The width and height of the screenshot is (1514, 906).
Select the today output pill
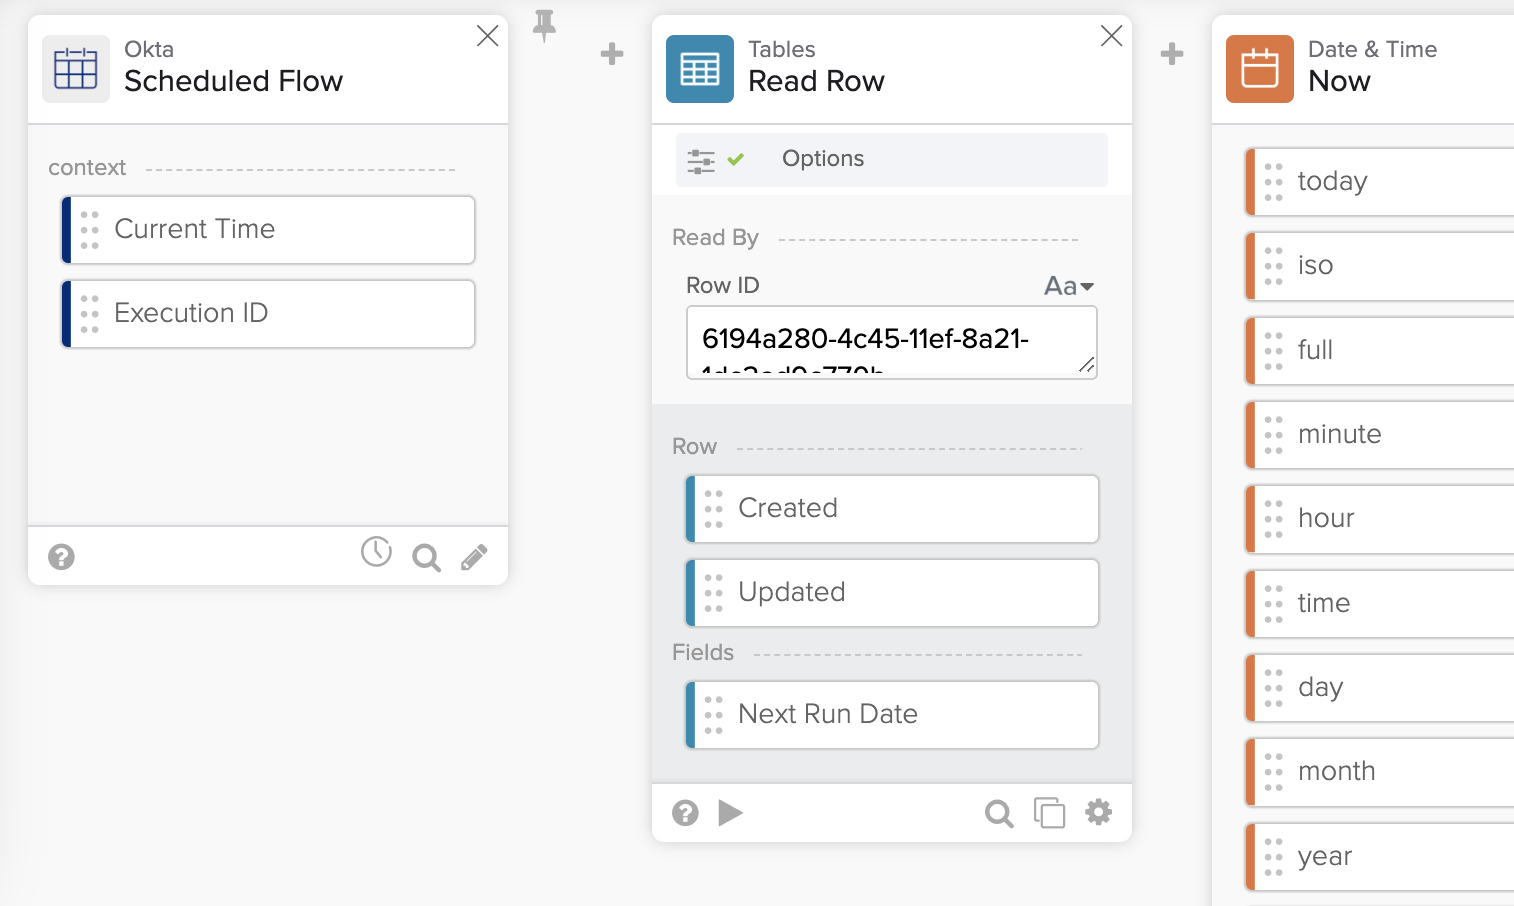click(1380, 181)
